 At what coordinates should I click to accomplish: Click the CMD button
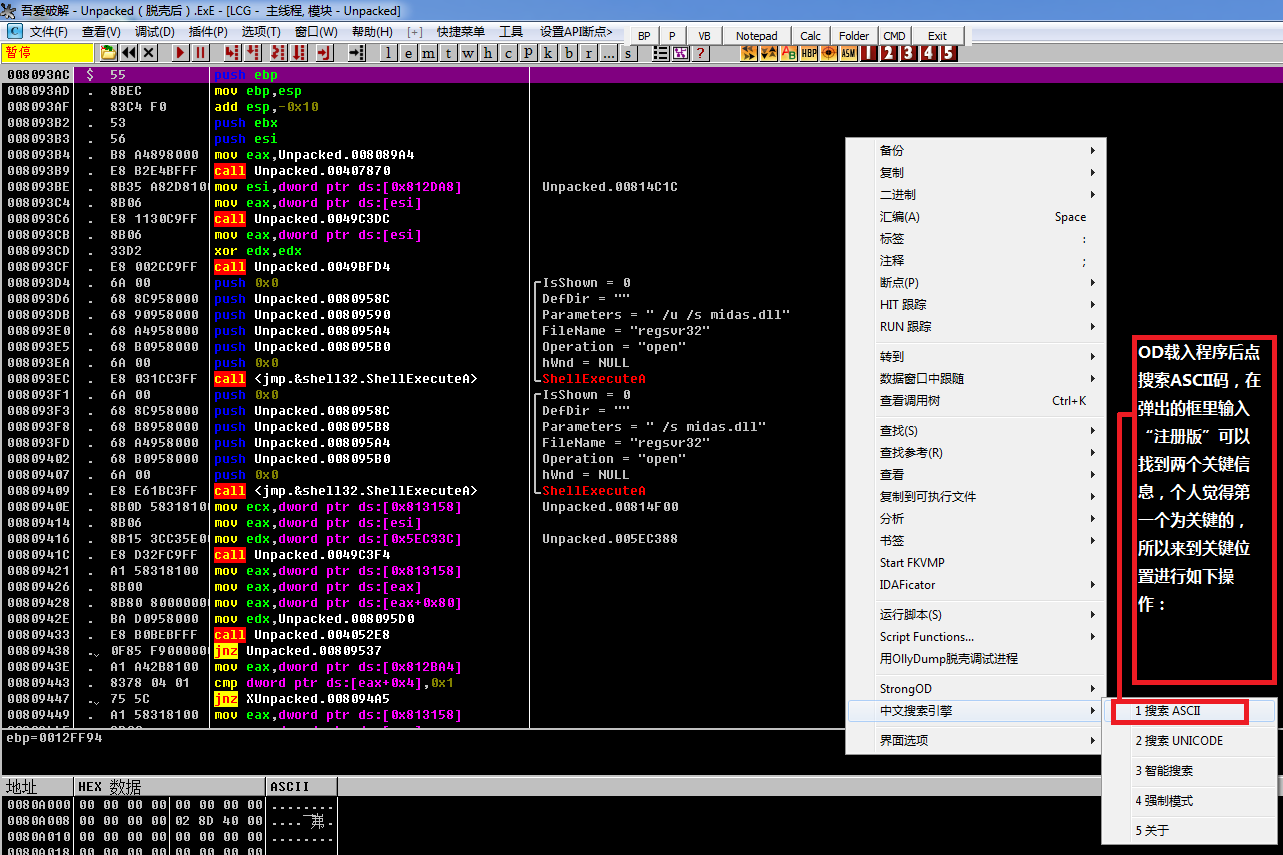(894, 35)
